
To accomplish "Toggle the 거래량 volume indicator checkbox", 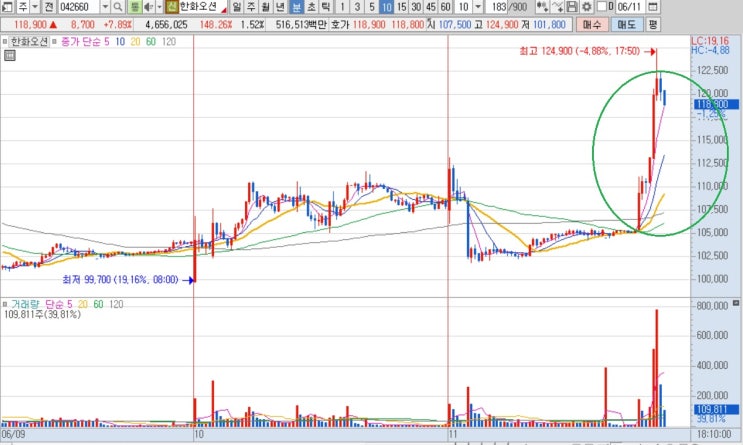I will tap(5, 304).
